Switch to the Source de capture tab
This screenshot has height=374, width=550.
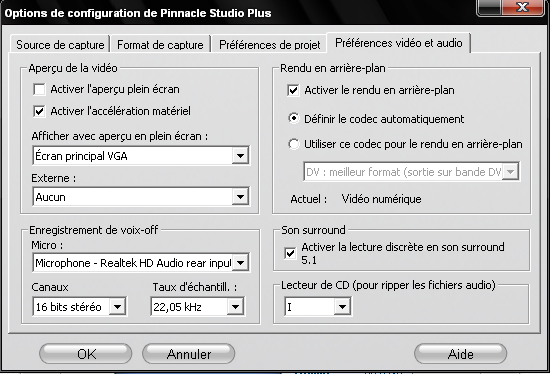pos(60,45)
